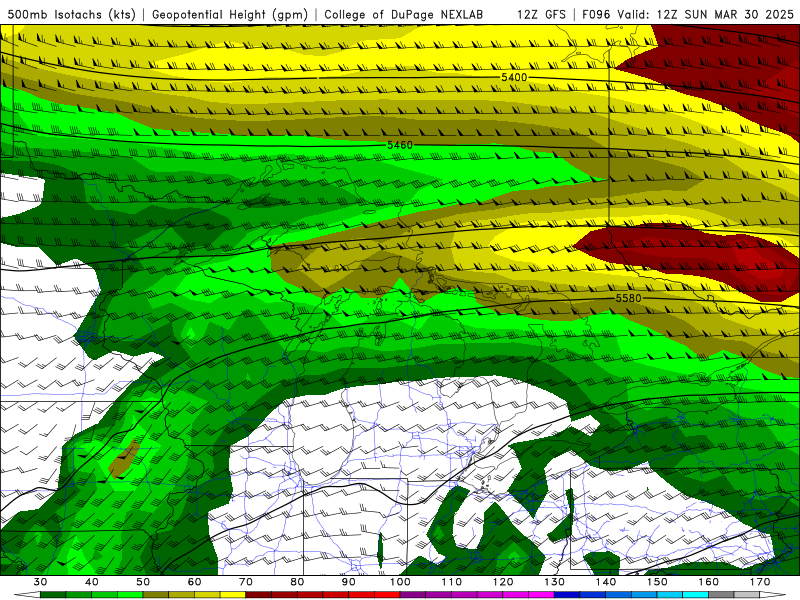The width and height of the screenshot is (800, 600).
Task: Click the 160 value on the color scale
Action: [x=709, y=582]
